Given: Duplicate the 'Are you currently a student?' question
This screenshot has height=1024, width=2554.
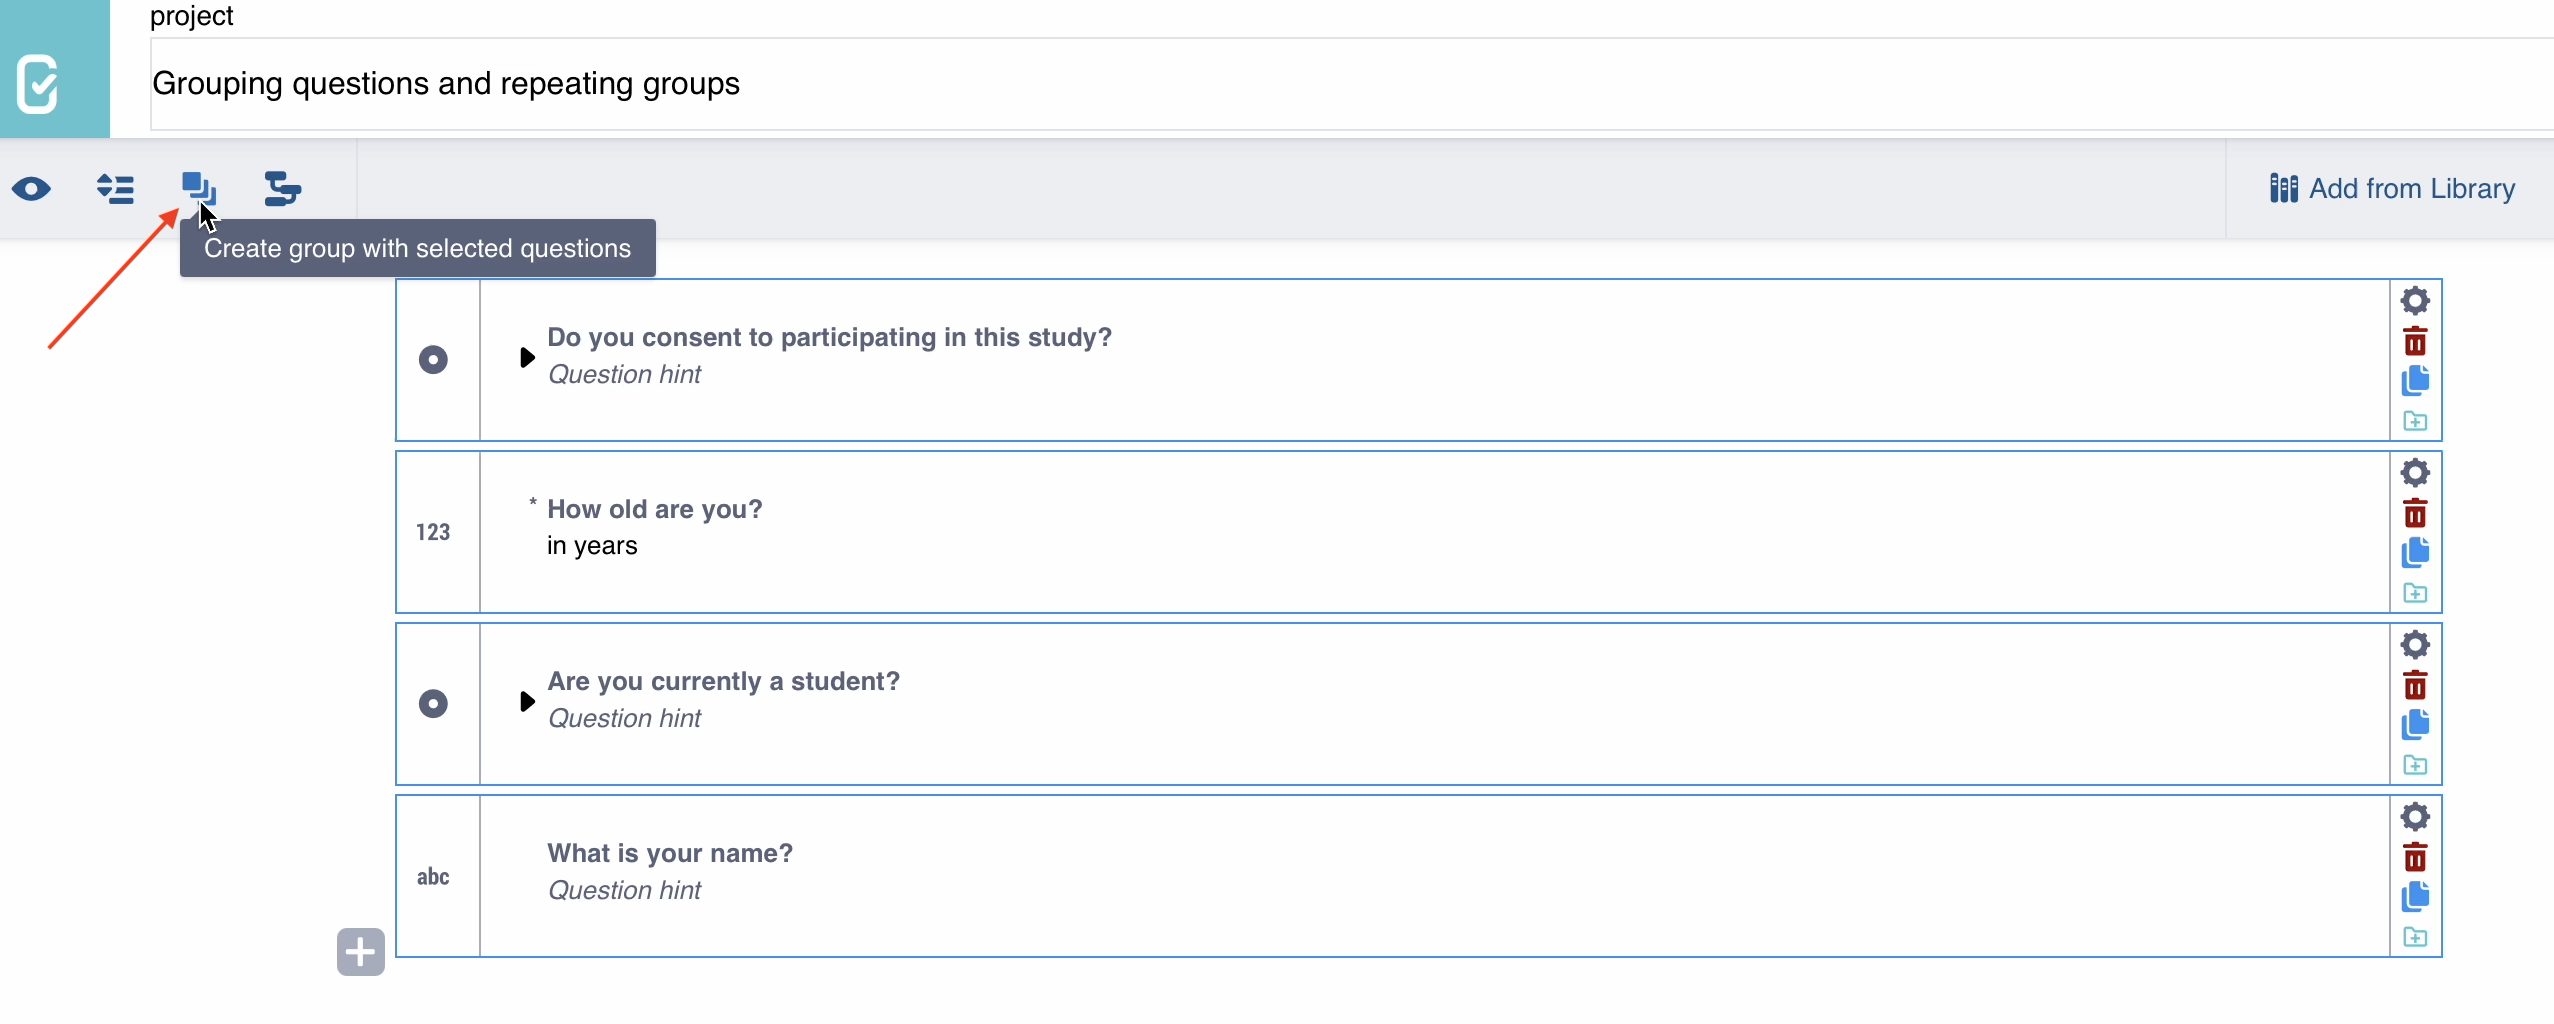Looking at the screenshot, I should coord(2415,725).
